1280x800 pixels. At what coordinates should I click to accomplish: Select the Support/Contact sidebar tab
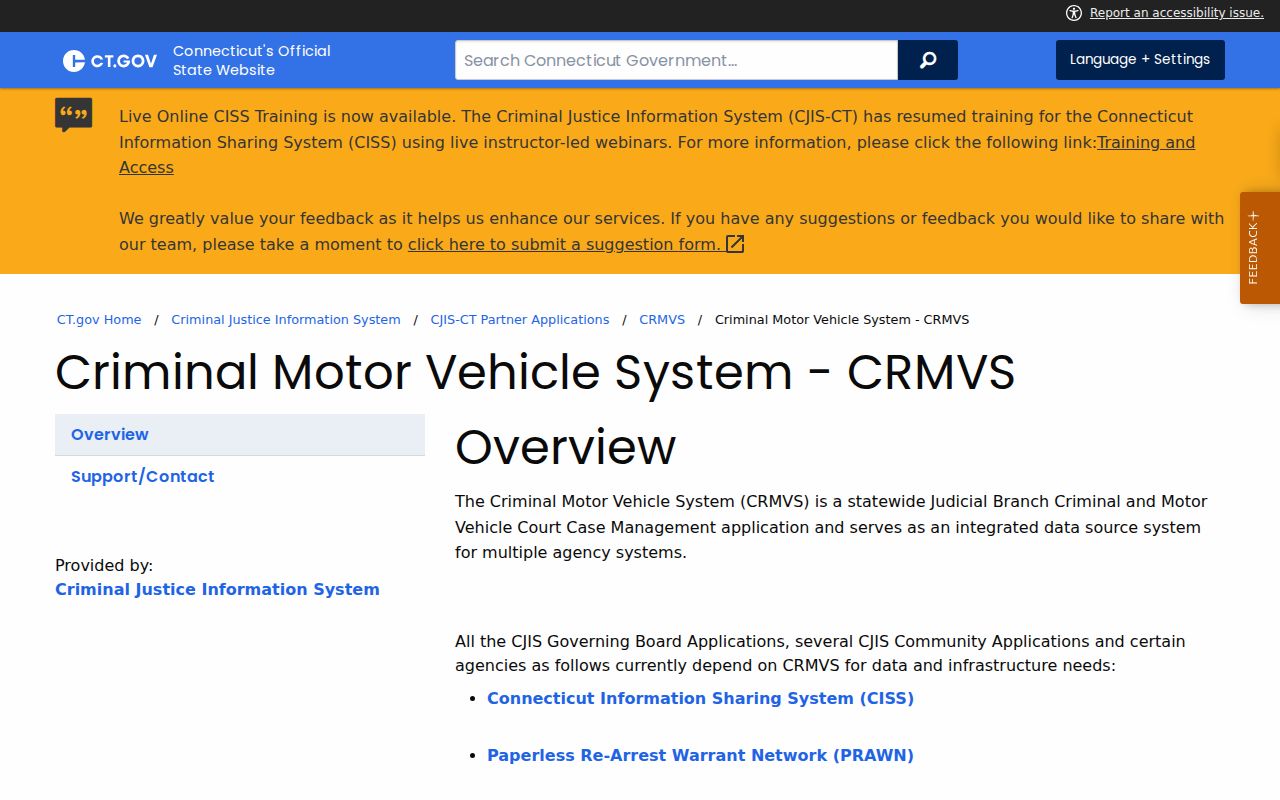point(240,477)
